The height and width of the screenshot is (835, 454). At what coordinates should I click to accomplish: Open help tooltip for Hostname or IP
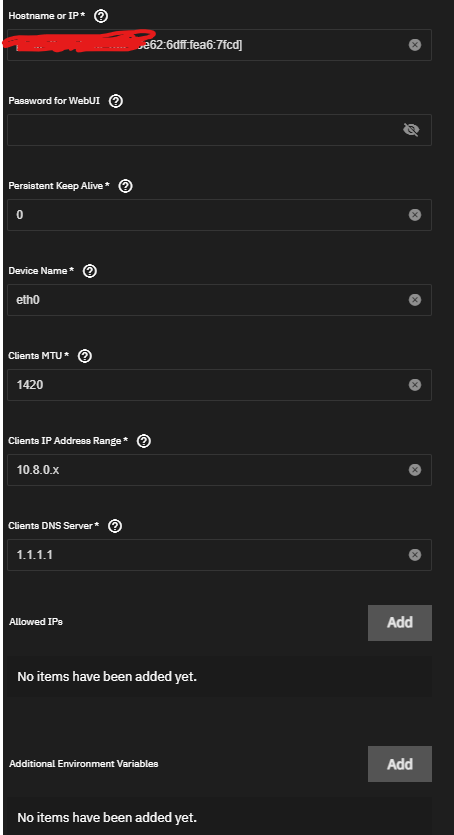coord(101,16)
